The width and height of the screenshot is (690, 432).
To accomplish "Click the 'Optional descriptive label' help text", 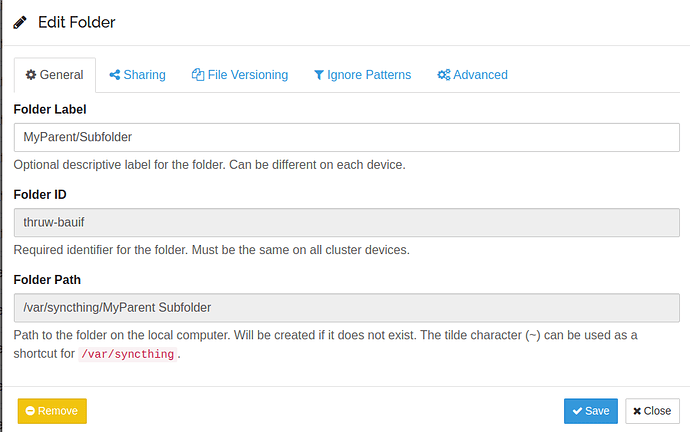I will 209,165.
